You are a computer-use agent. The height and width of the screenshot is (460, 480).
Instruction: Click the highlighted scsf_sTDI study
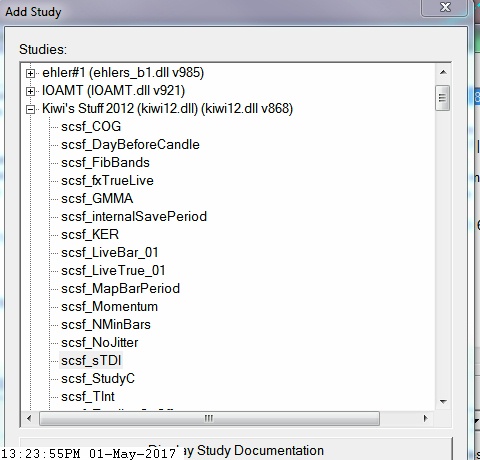[x=91, y=361]
